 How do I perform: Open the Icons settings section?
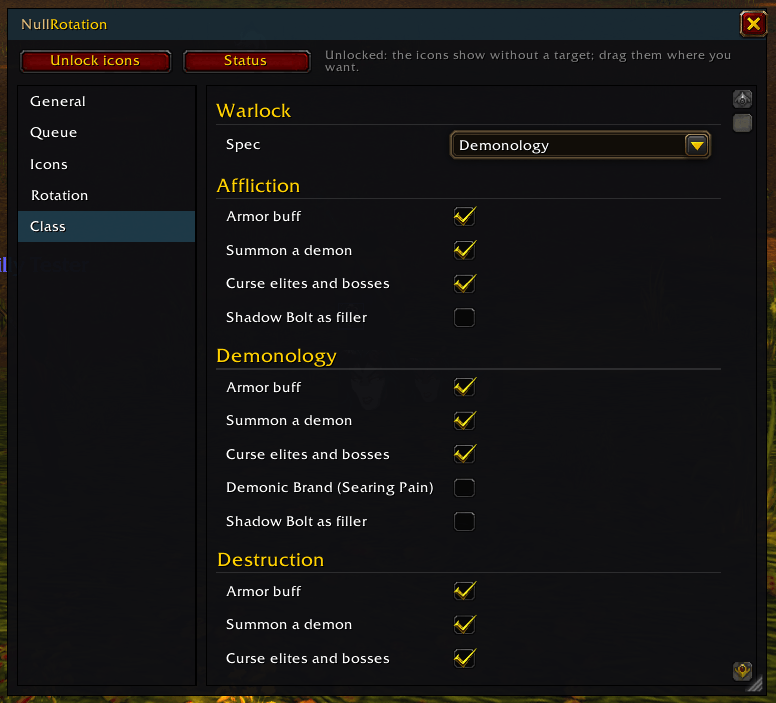[x=106, y=164]
